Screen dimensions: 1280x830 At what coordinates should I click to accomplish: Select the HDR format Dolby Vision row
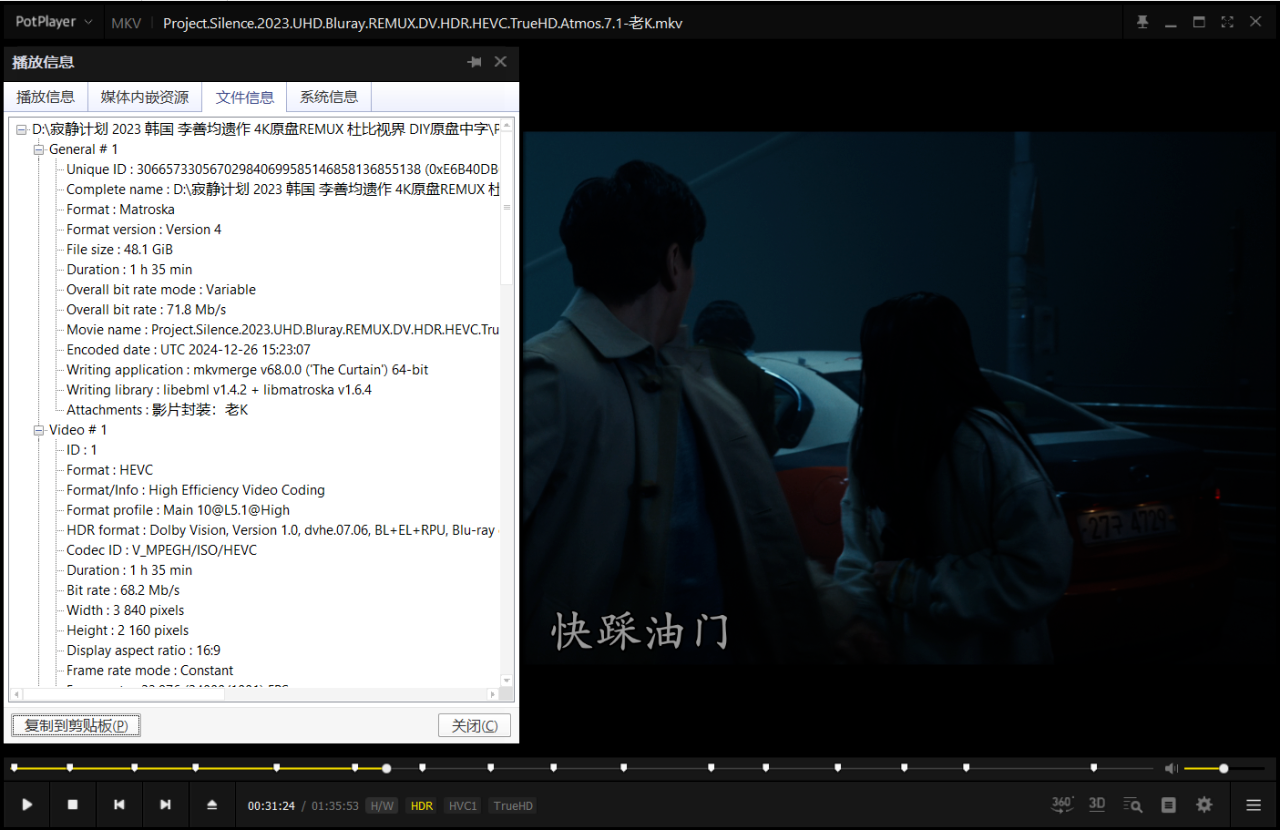[x=282, y=530]
